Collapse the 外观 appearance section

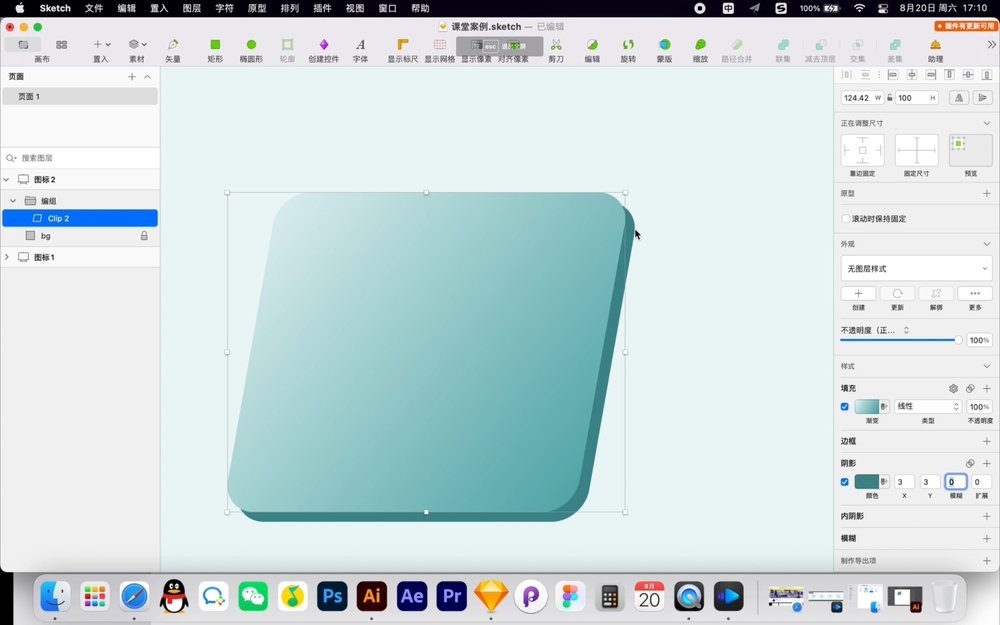(987, 244)
